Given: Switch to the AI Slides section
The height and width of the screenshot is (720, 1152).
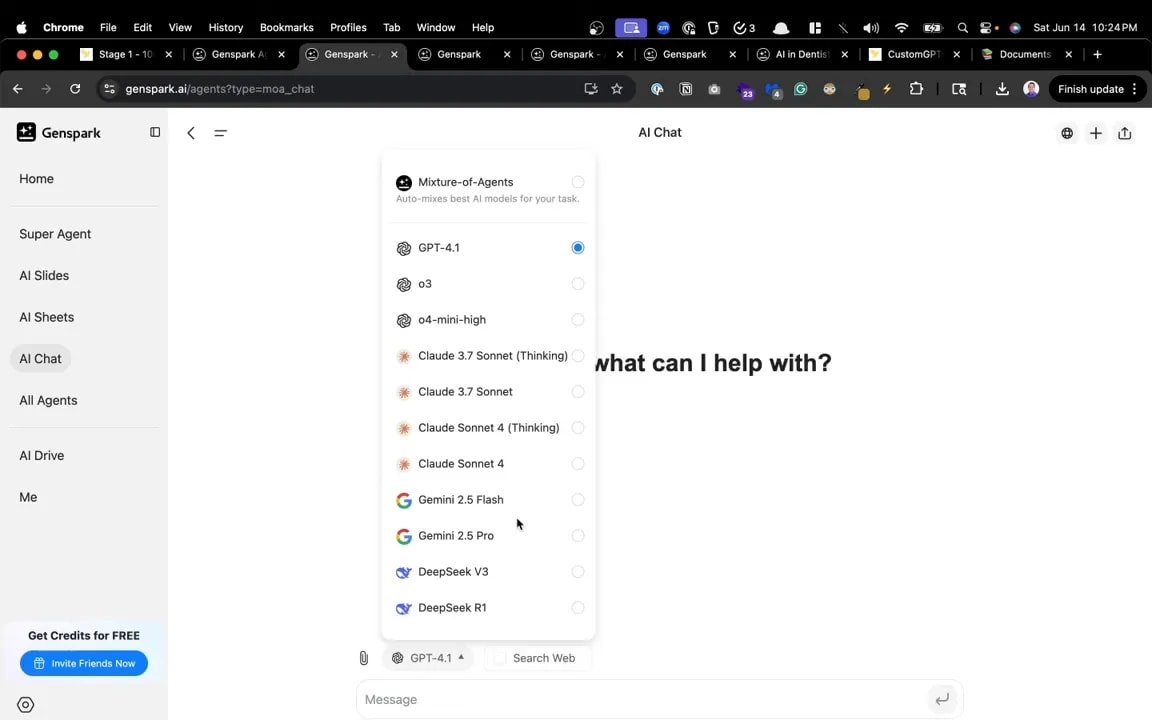Looking at the screenshot, I should [43, 275].
